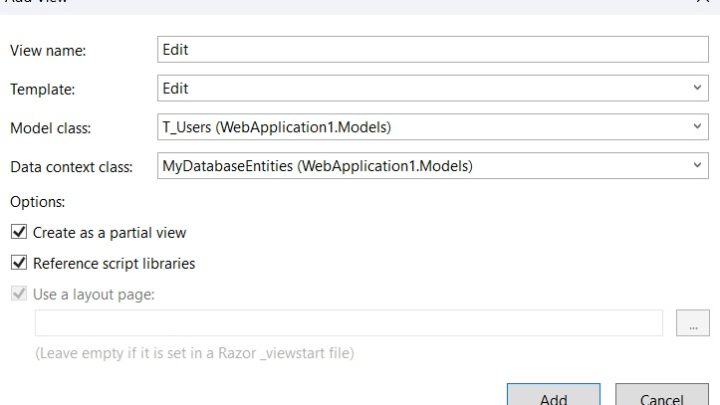Click the 'View name:' label
Image resolution: width=720 pixels, height=405 pixels.
tap(48, 51)
